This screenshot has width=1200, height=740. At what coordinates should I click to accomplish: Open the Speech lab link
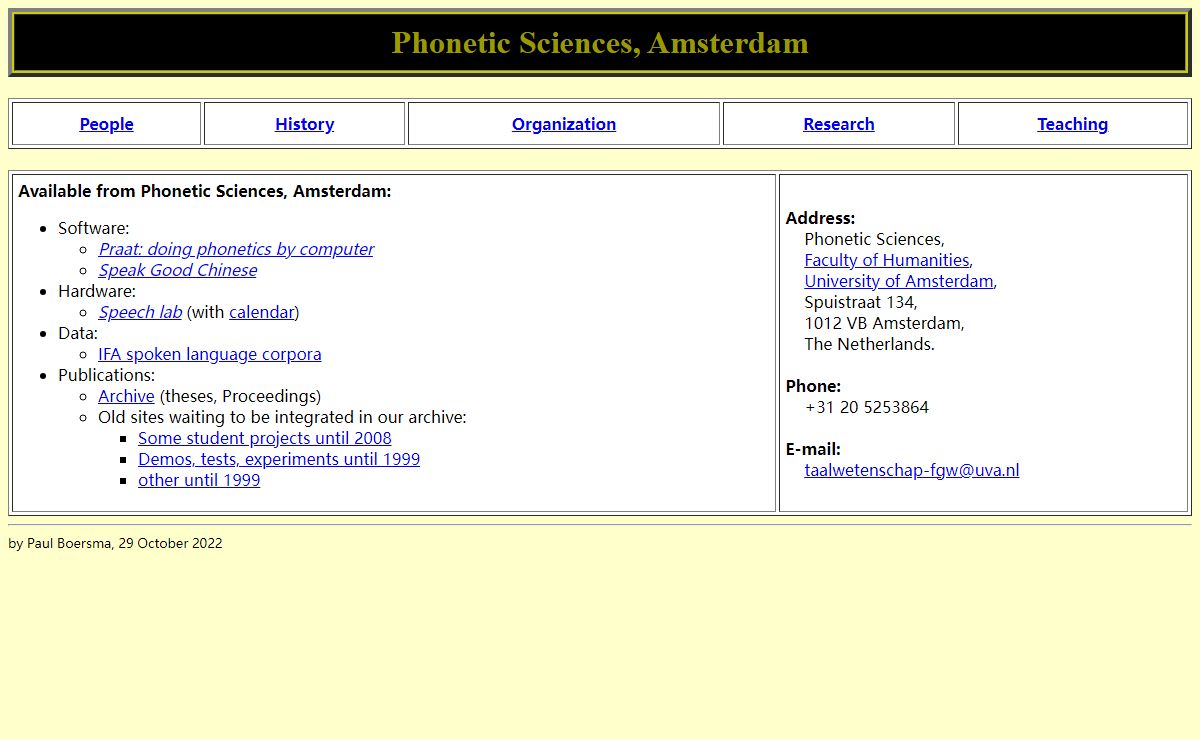click(140, 312)
